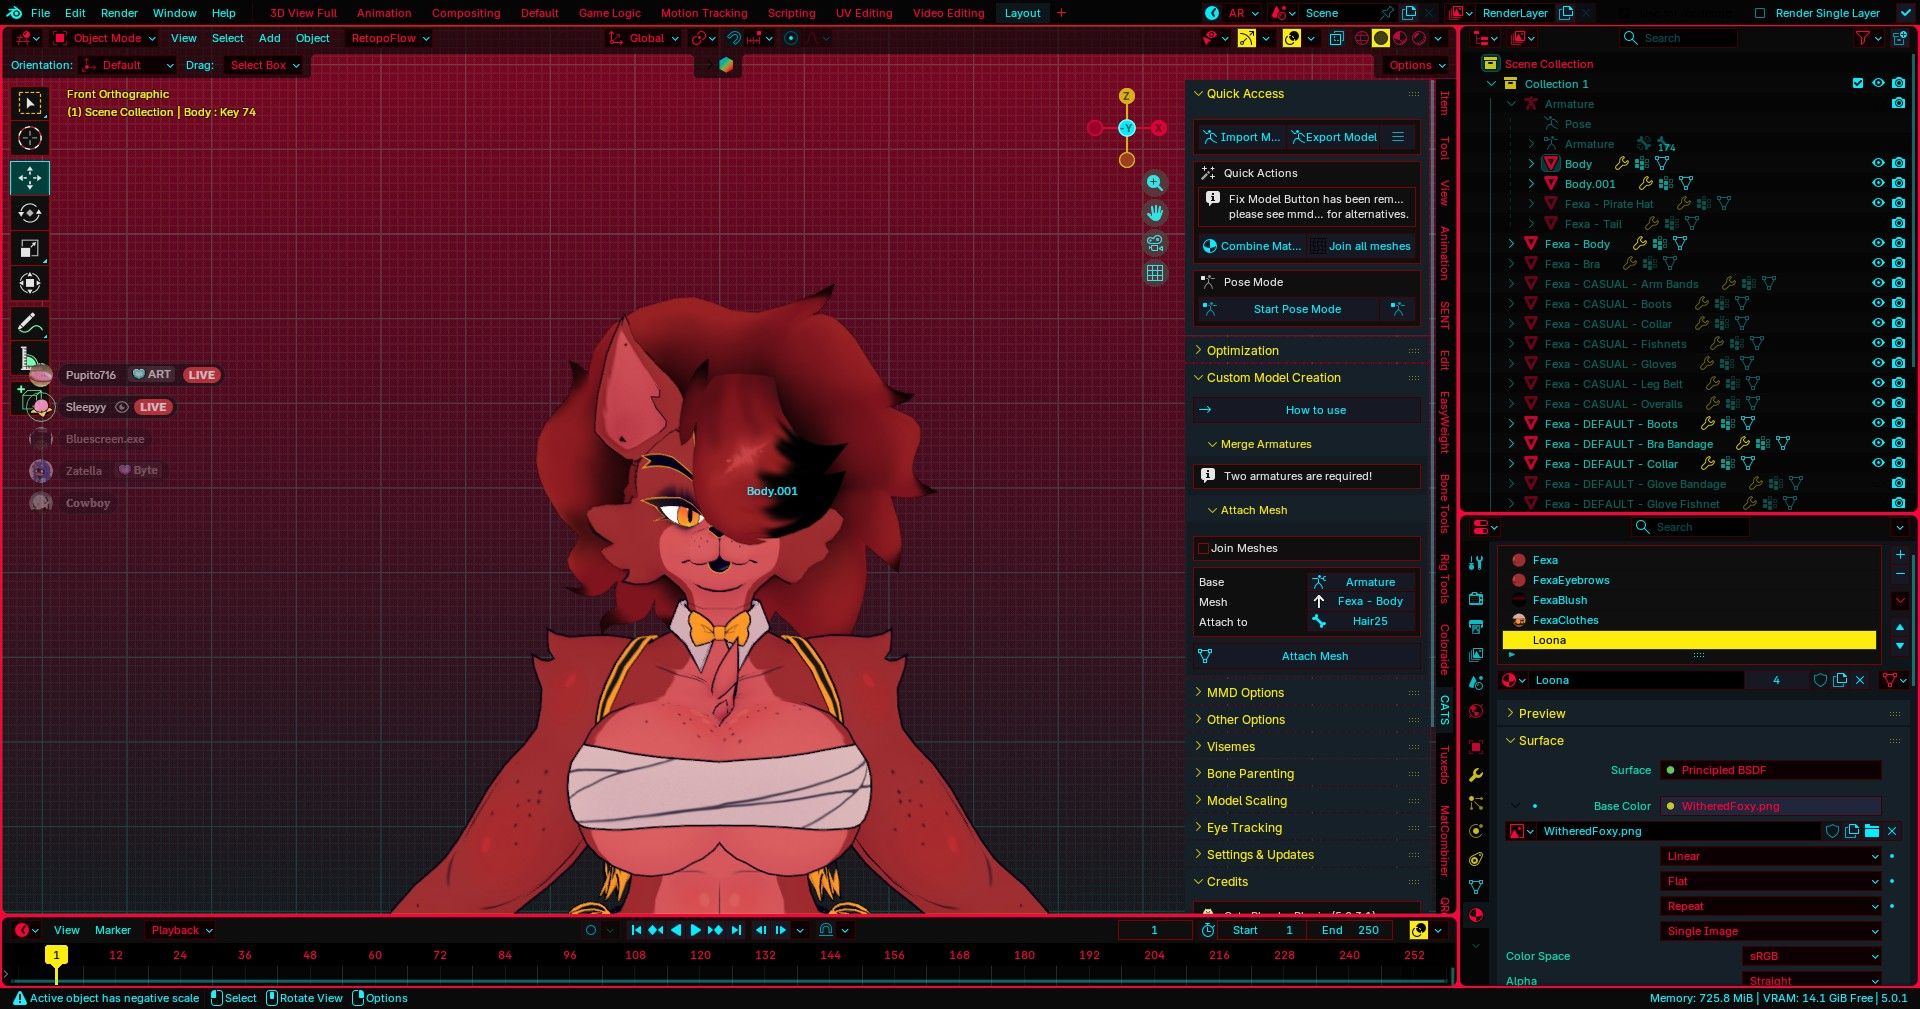Switch to the UV Editing workspace tab

pyautogui.click(x=863, y=13)
